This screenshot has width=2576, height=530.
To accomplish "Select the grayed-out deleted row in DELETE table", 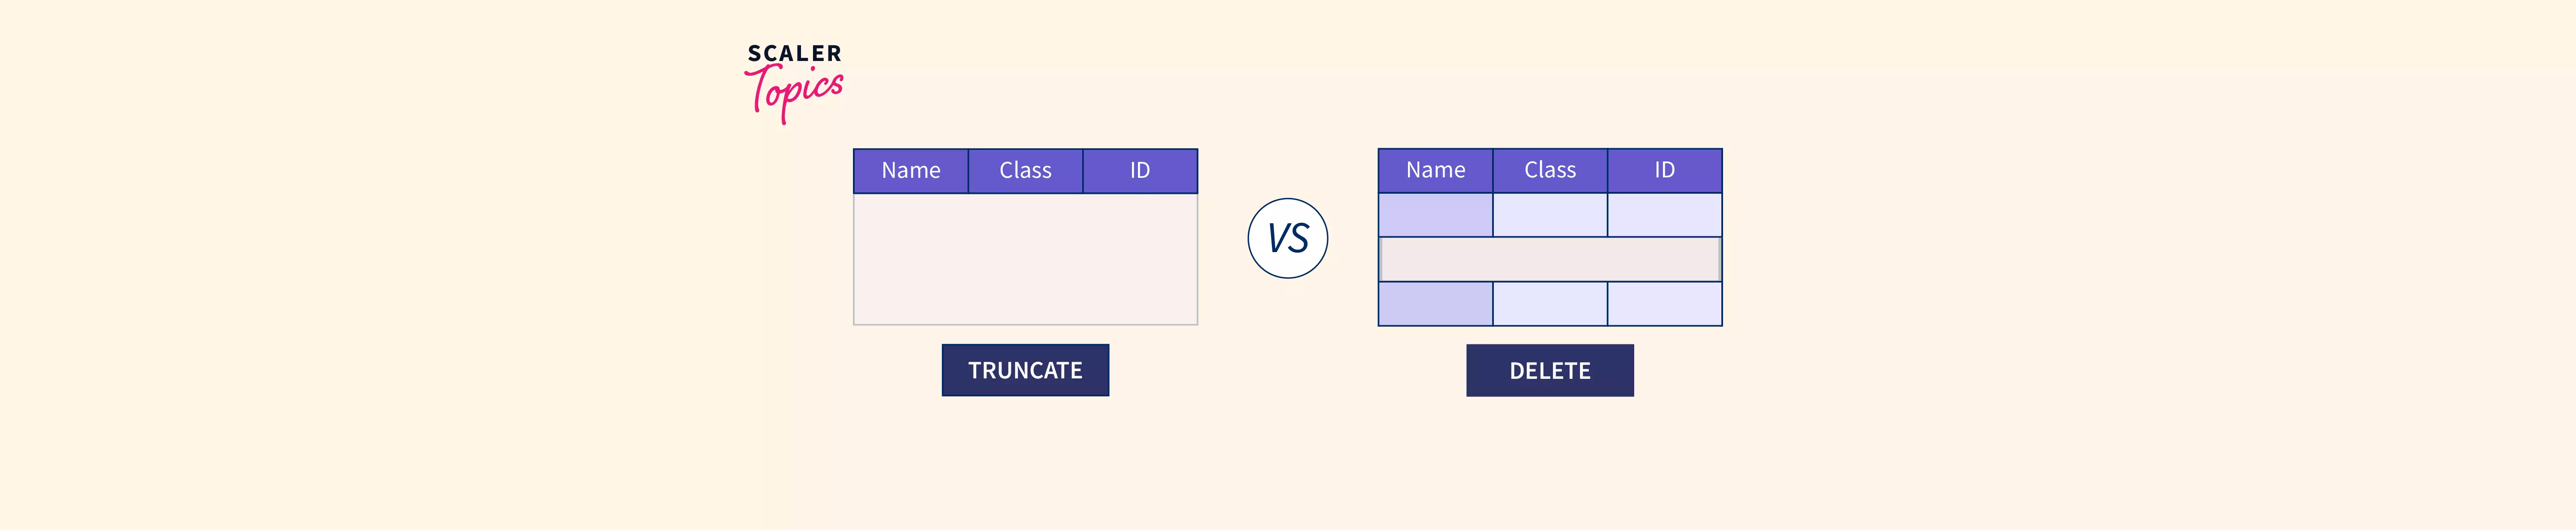I will (x=1550, y=260).
